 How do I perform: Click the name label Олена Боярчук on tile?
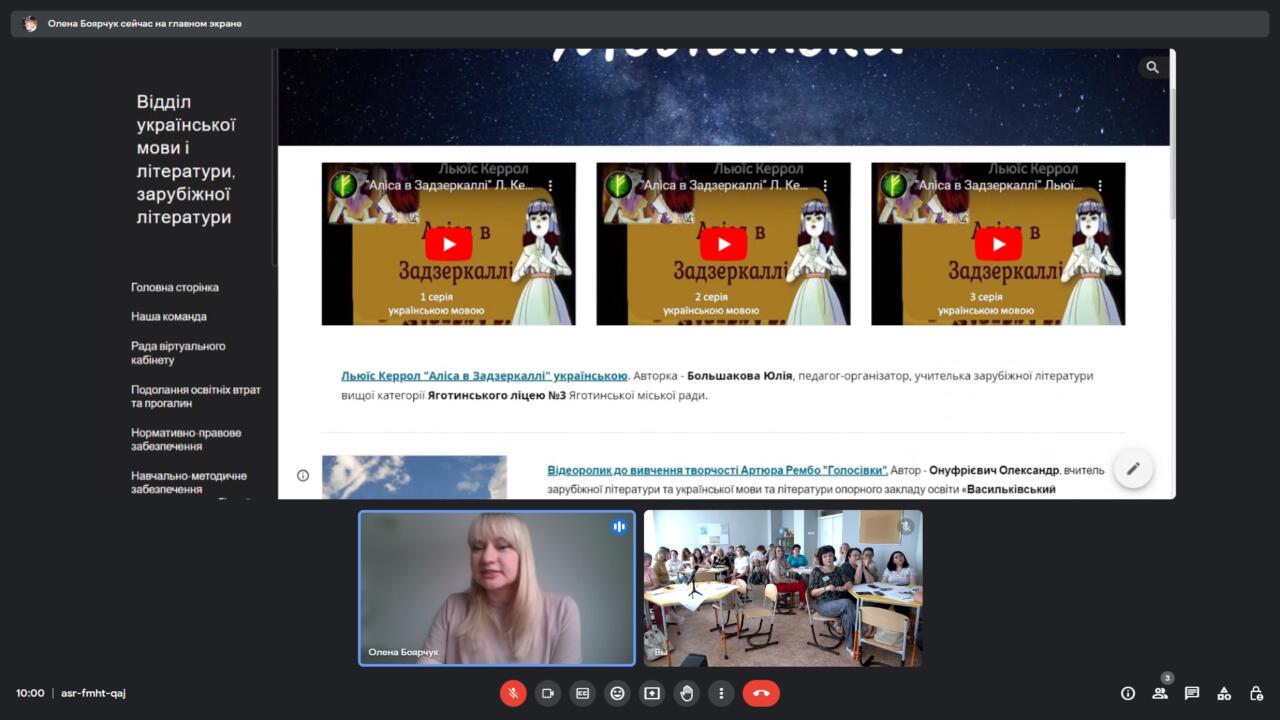pyautogui.click(x=403, y=652)
